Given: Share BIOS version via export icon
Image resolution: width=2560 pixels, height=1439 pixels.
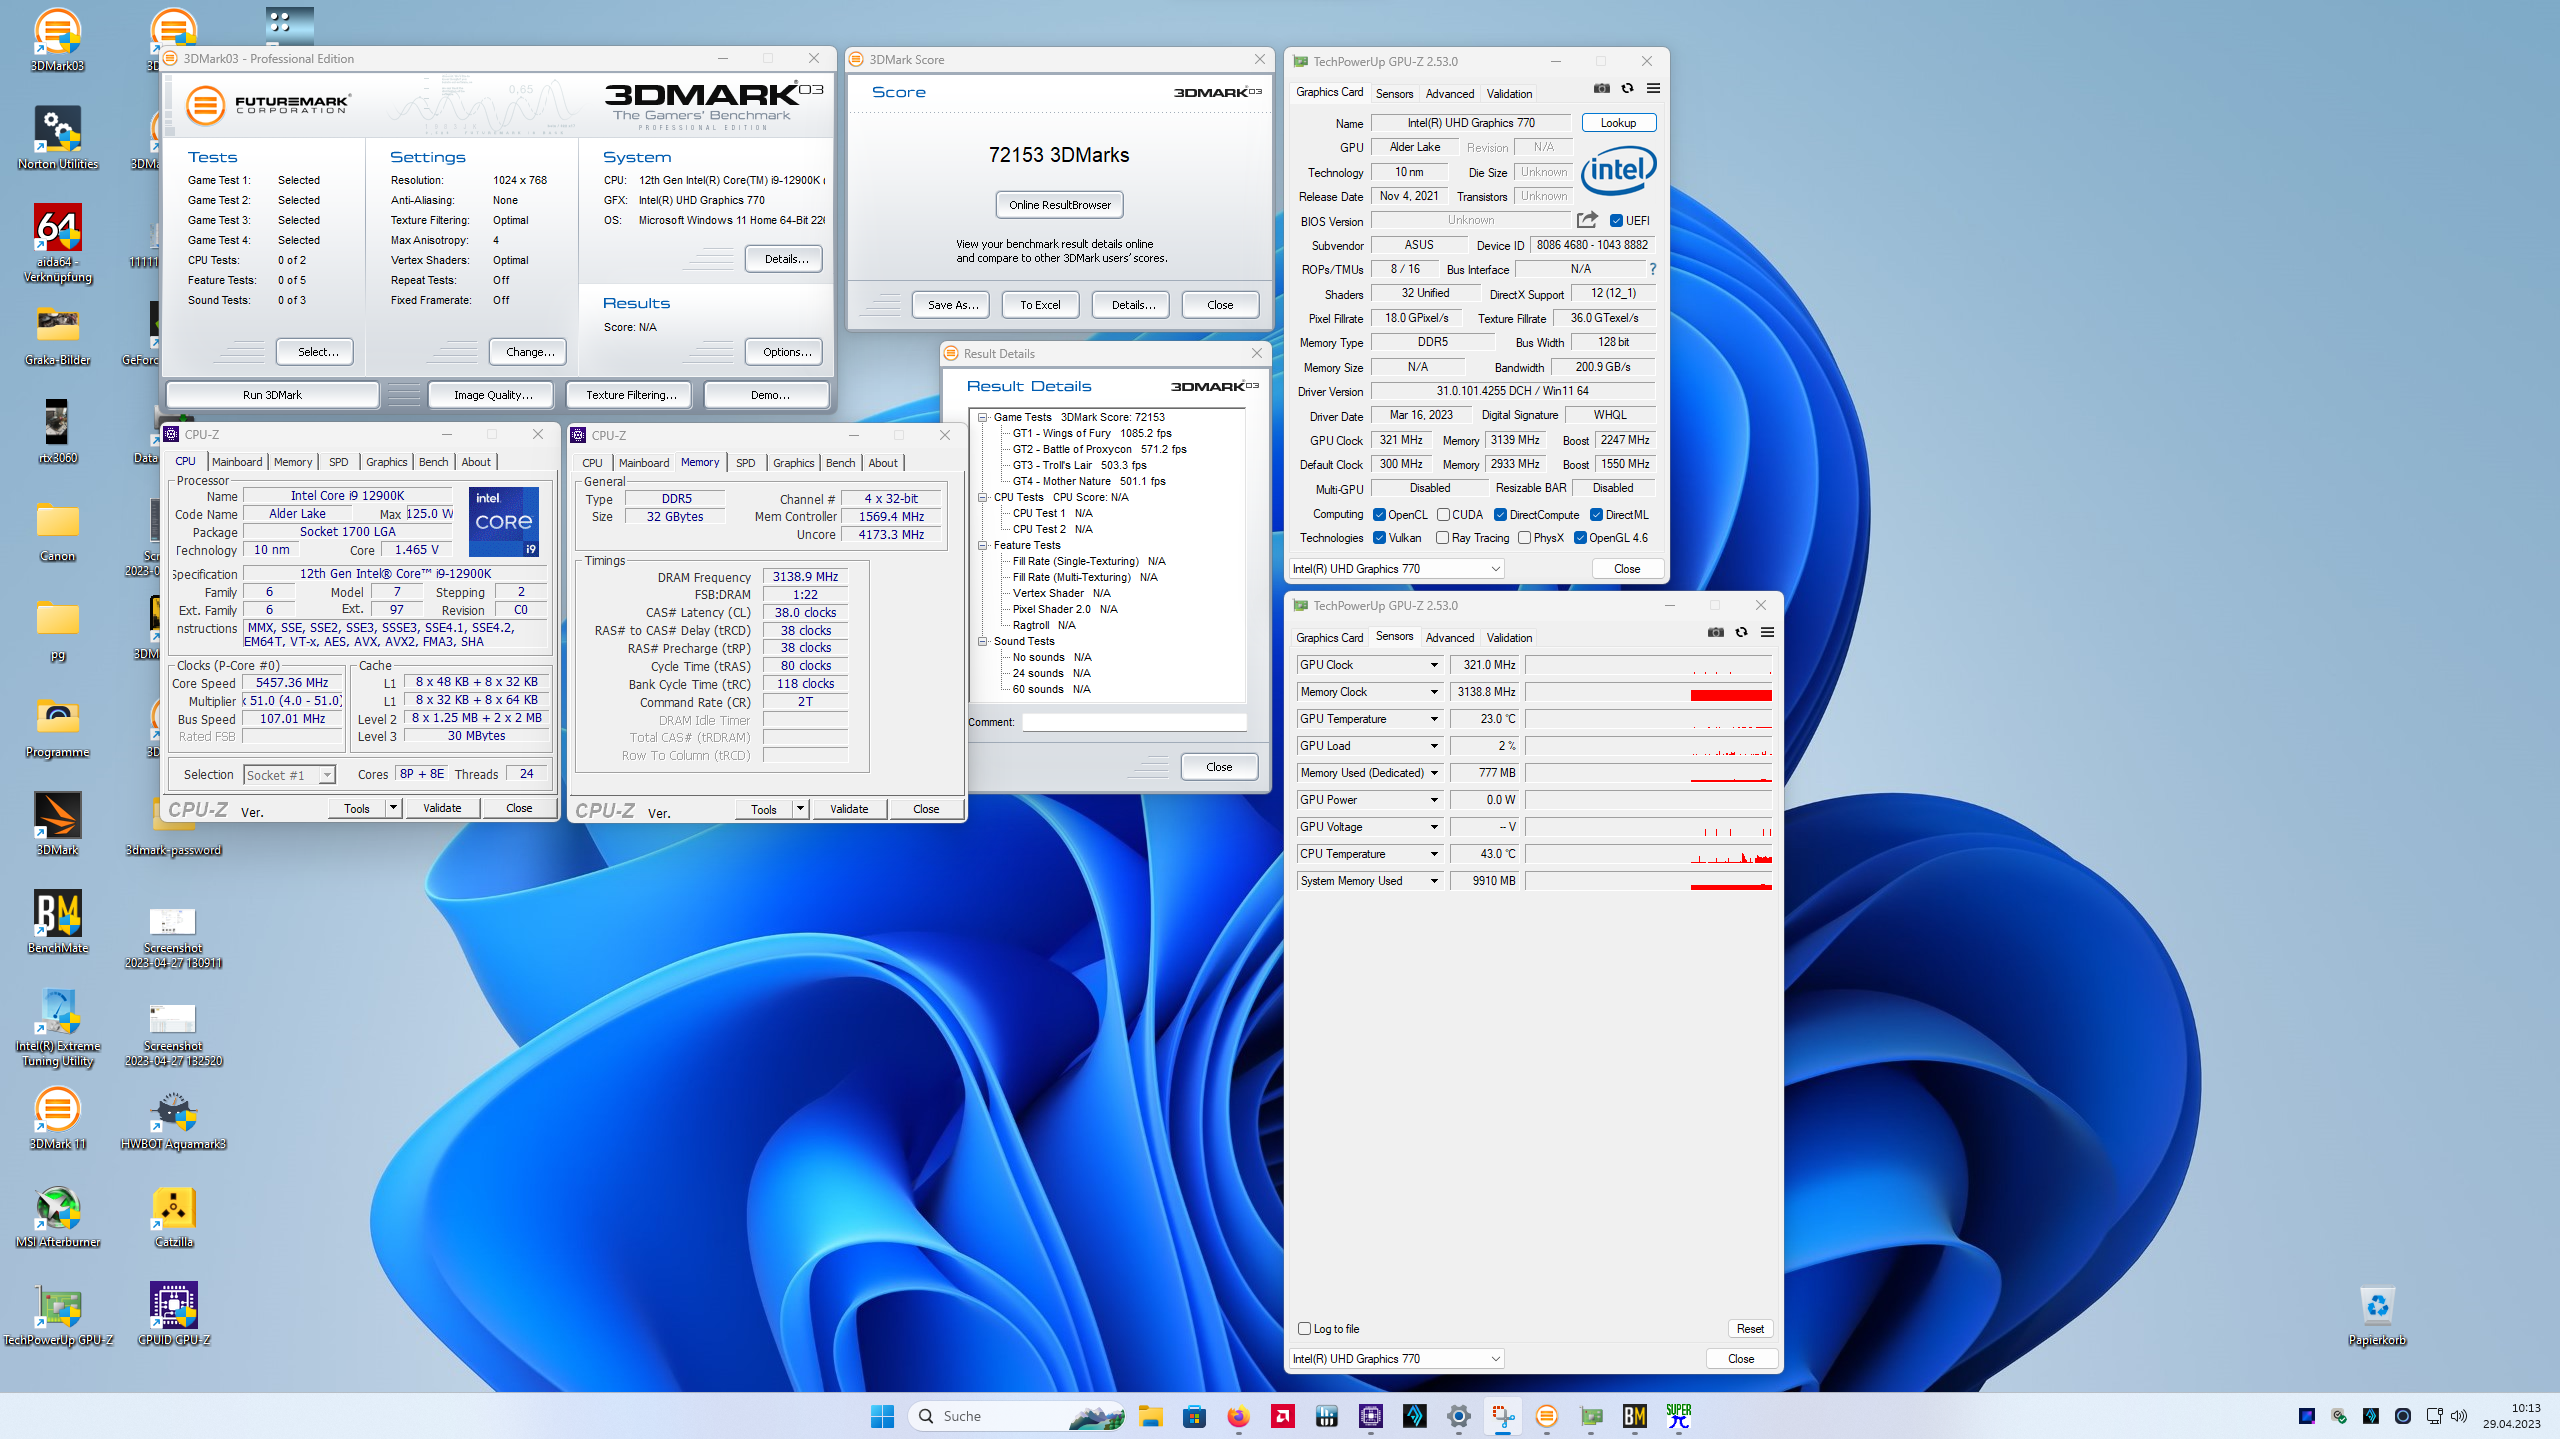Looking at the screenshot, I should (1587, 220).
